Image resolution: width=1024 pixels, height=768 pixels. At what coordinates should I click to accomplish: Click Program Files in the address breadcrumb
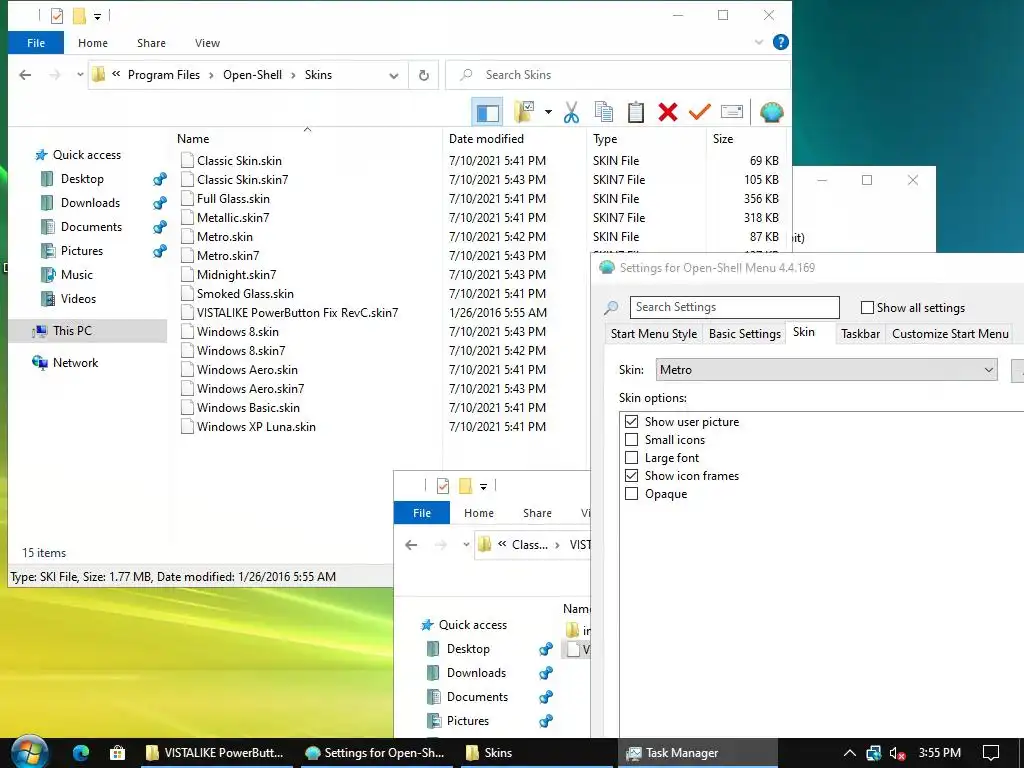[164, 75]
